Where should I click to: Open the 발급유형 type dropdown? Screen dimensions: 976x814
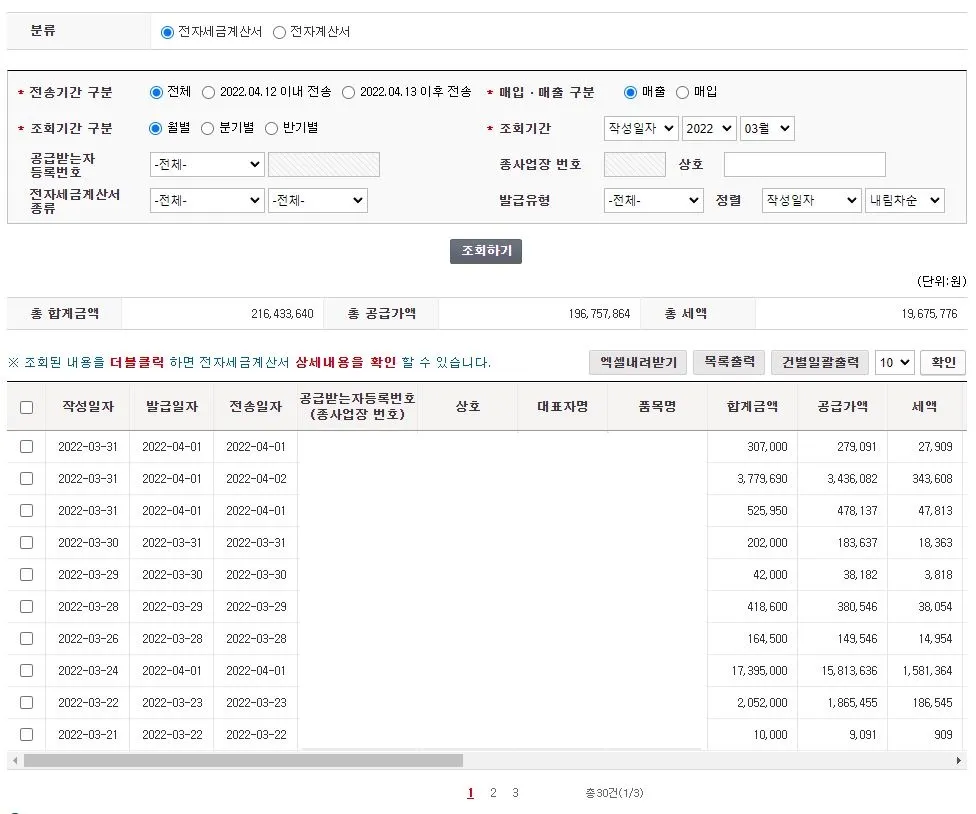[653, 200]
